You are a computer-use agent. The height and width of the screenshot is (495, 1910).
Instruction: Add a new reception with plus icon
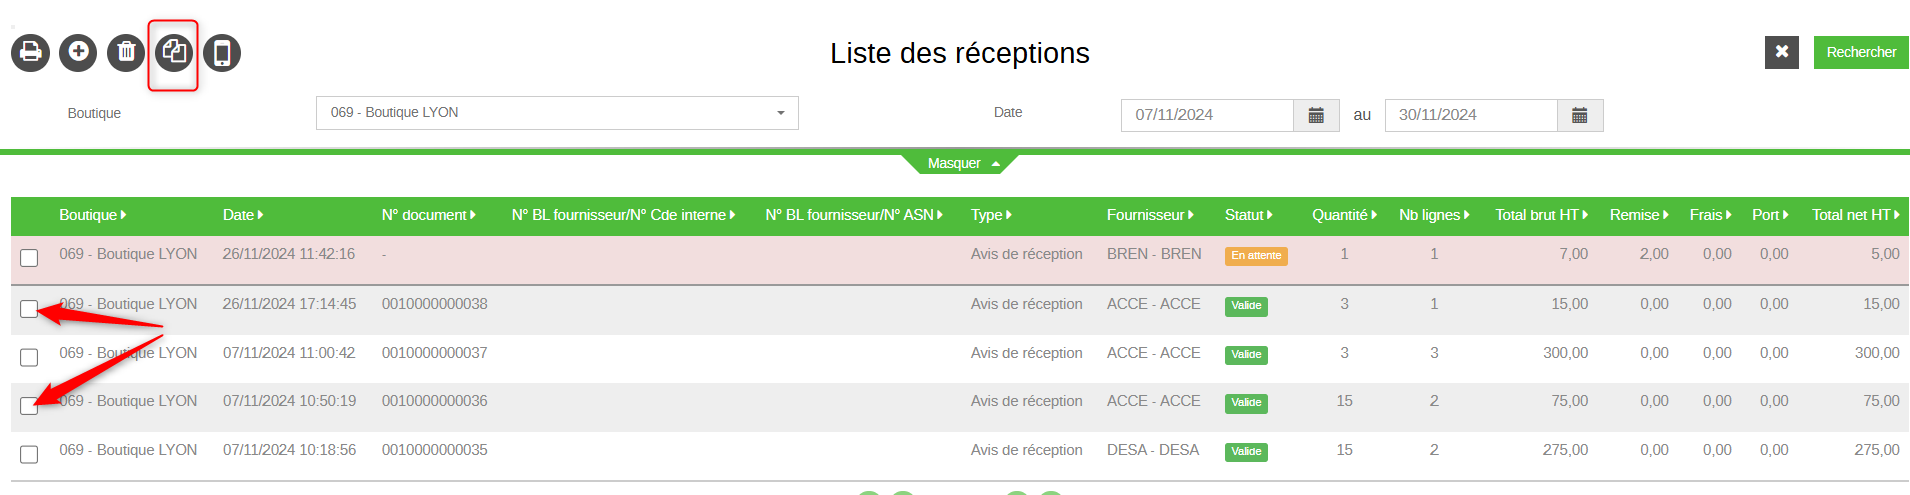(78, 52)
